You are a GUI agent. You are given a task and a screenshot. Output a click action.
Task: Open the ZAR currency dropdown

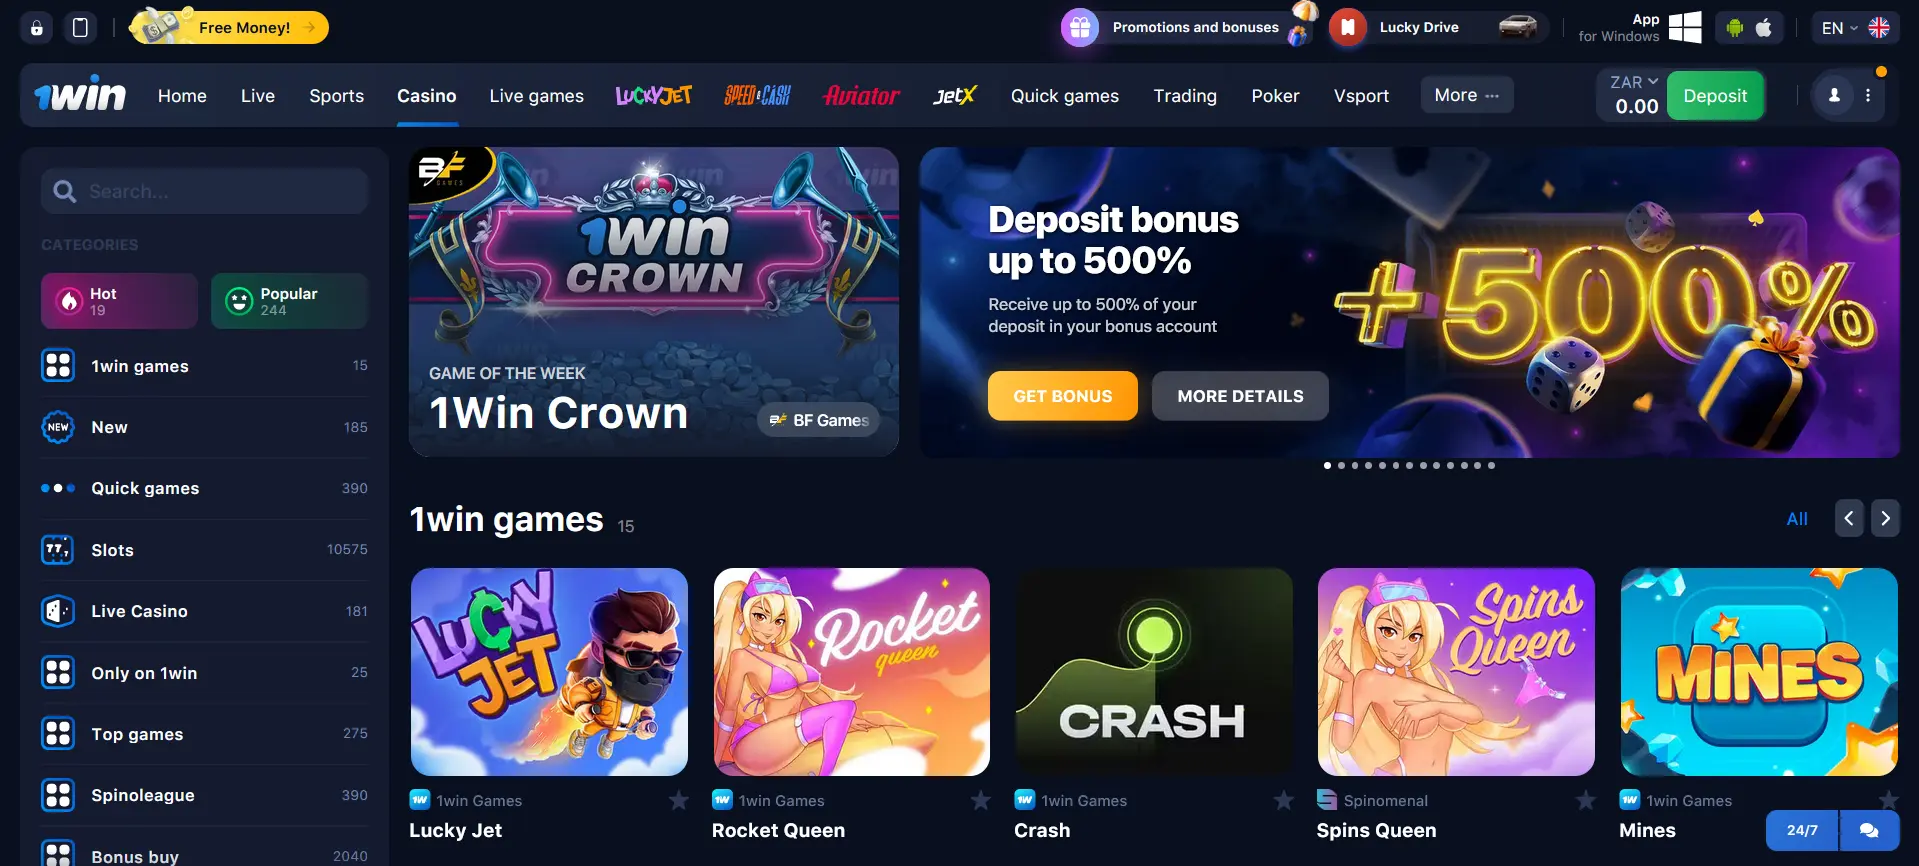click(x=1634, y=82)
